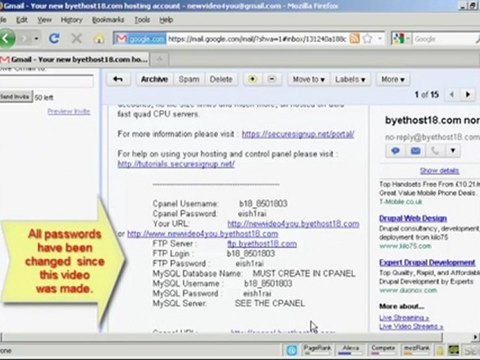Click the PageRank status bar indicator

click(317, 350)
